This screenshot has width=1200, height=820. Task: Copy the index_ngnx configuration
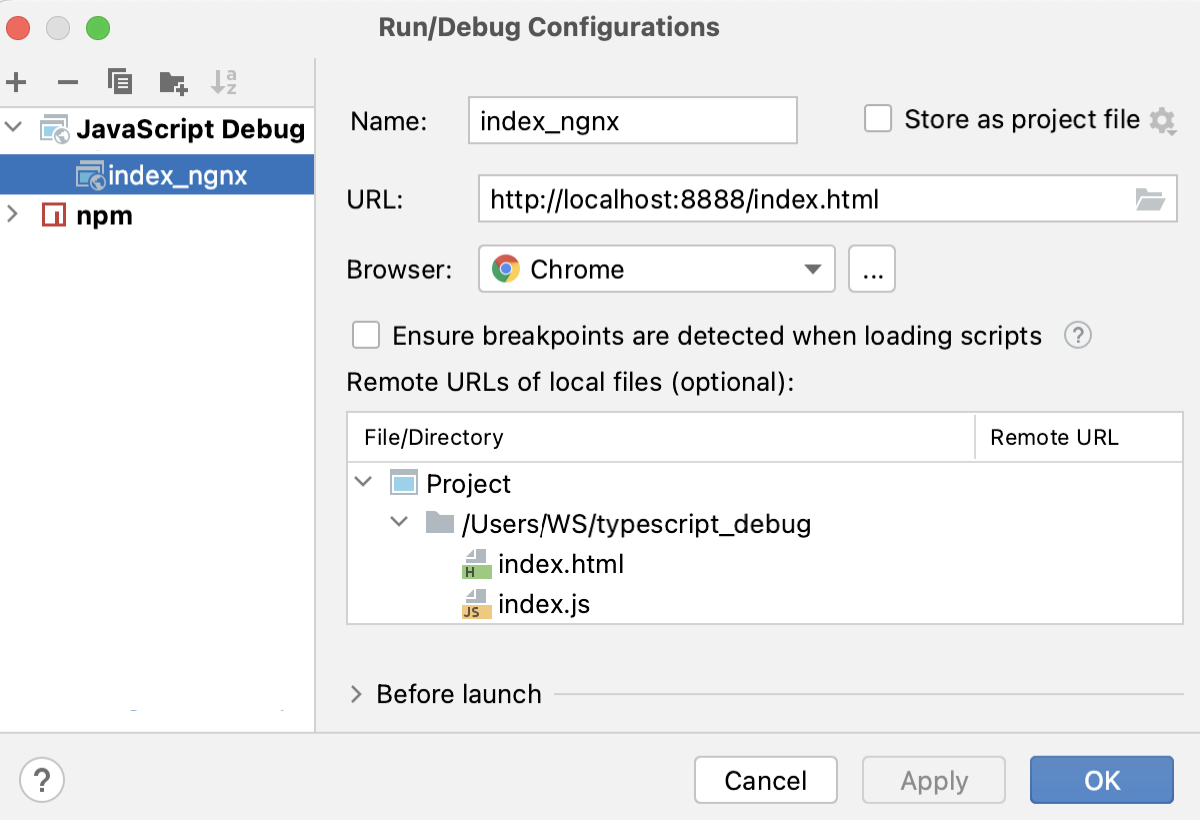click(119, 83)
